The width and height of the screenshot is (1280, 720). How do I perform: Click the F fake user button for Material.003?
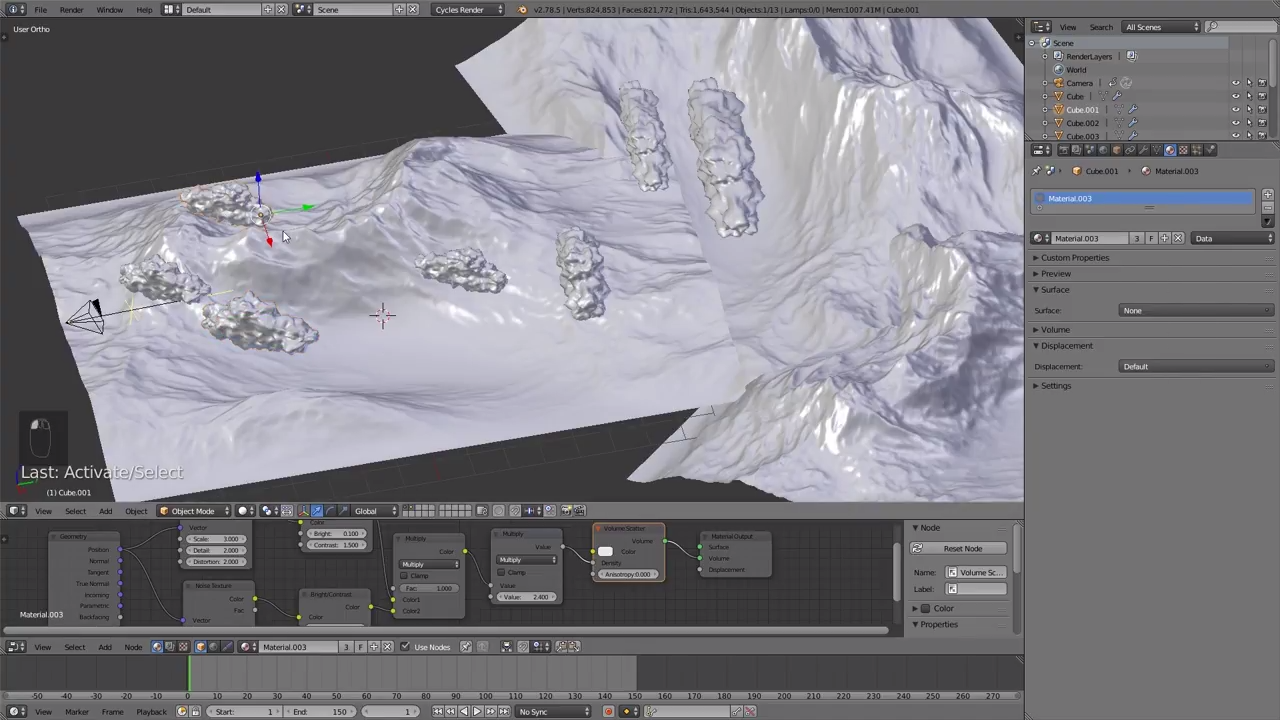pyautogui.click(x=1152, y=238)
